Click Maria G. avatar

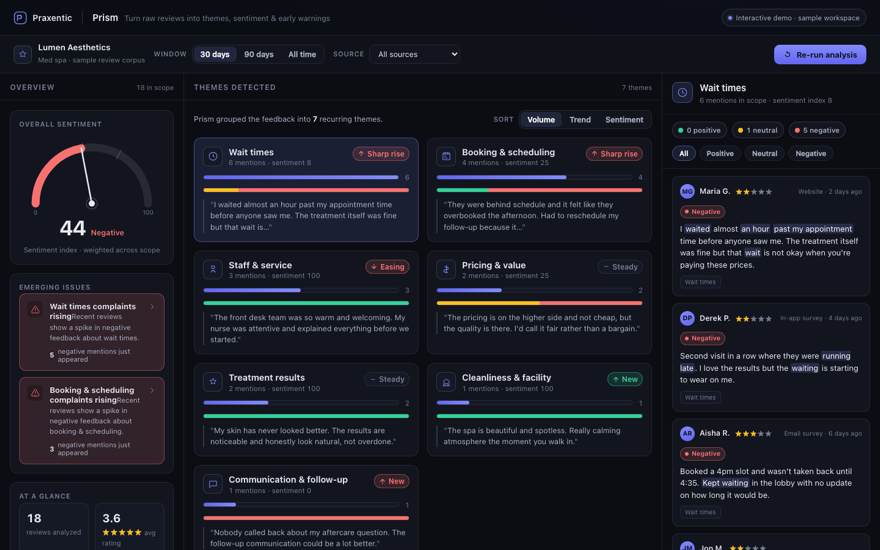[x=687, y=191]
